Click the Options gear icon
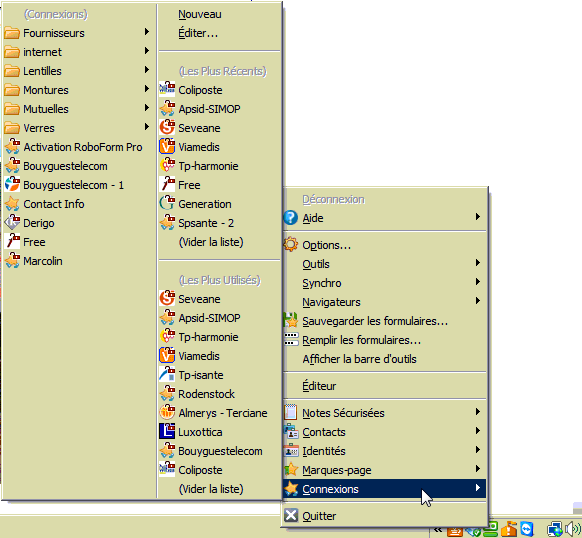Screen dimensions: 582x538 tap(291, 244)
